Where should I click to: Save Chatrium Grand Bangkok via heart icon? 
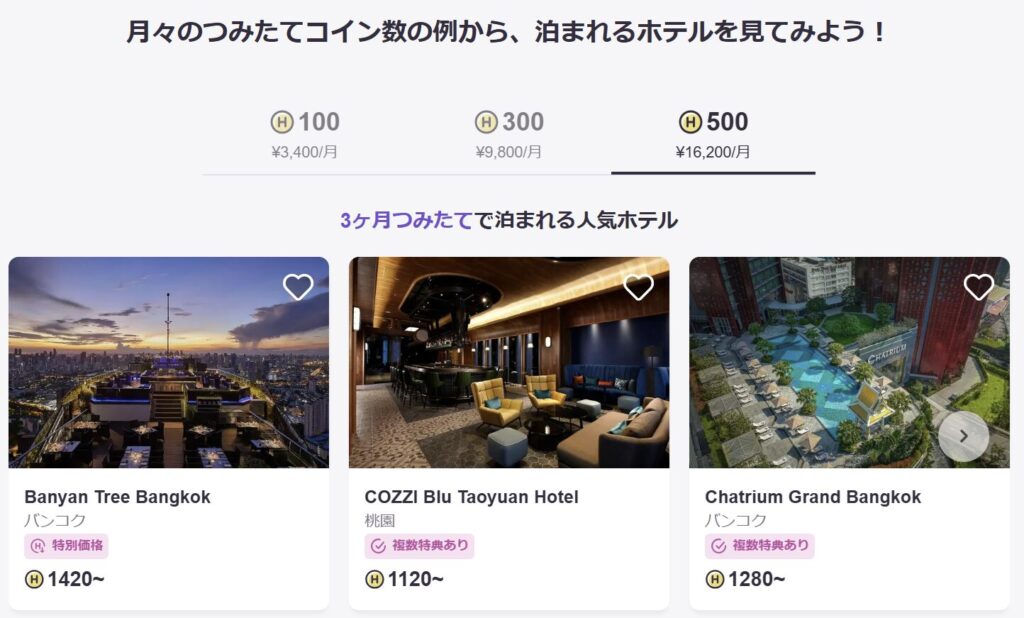(978, 287)
